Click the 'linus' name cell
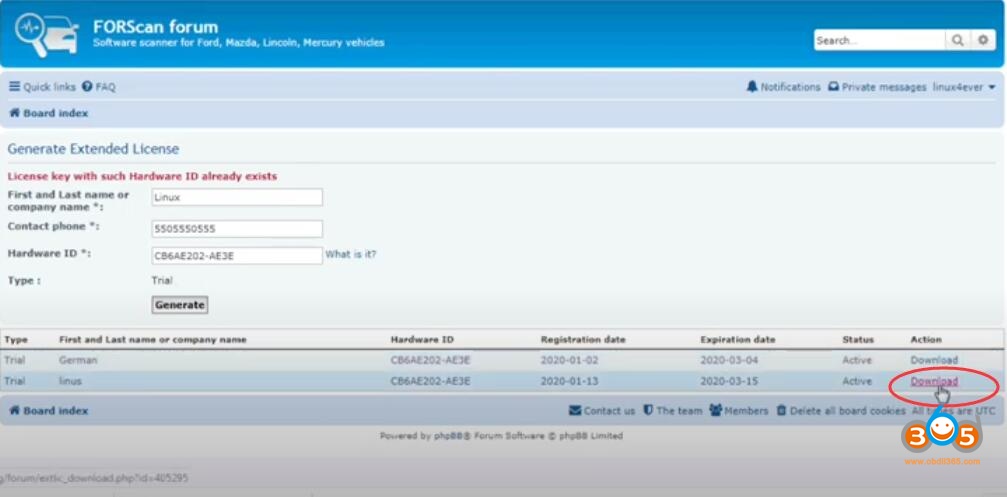Image resolution: width=1007 pixels, height=497 pixels. click(x=70, y=381)
